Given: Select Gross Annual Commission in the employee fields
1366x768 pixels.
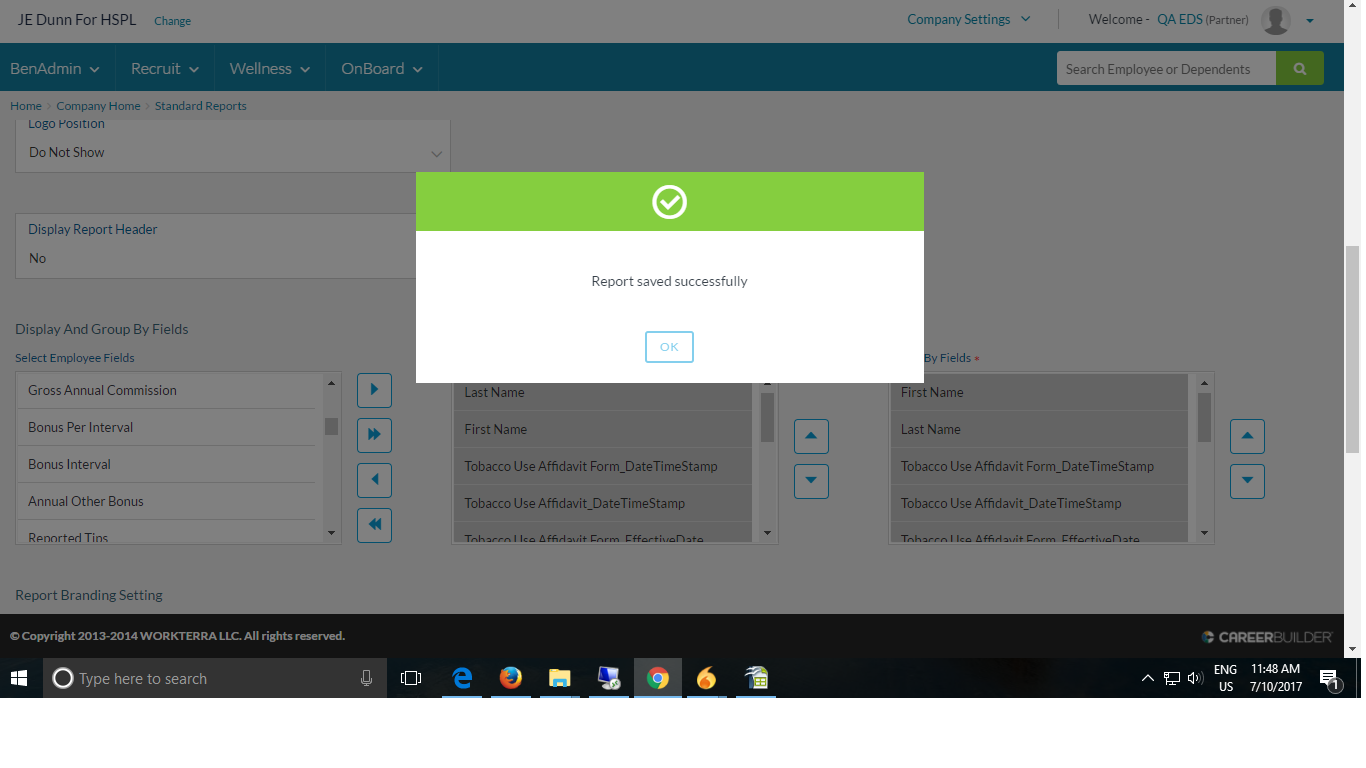Looking at the screenshot, I should 165,390.
